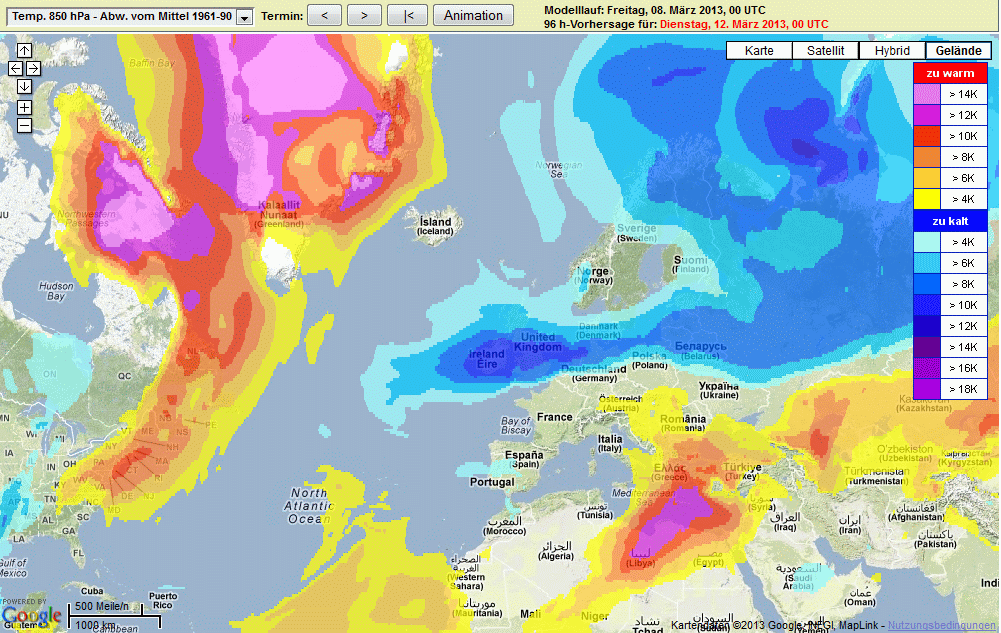Click the 'Suomi (Finland)' map label
Viewport: 1001px width, 633px height.
(x=691, y=265)
